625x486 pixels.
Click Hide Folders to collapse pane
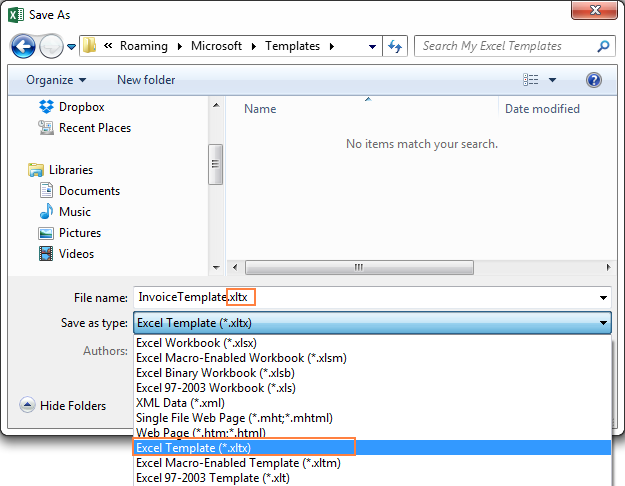point(63,406)
